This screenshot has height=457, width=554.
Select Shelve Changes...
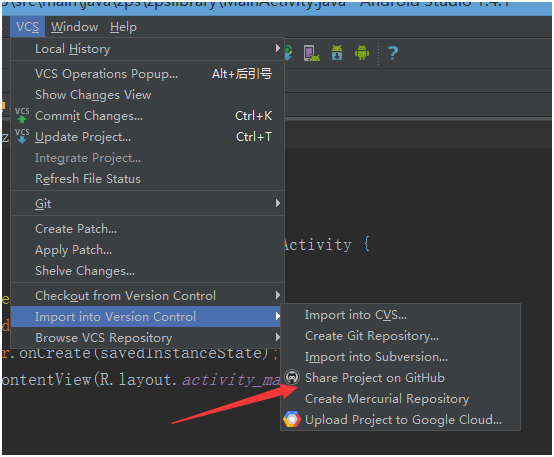tap(147, 271)
